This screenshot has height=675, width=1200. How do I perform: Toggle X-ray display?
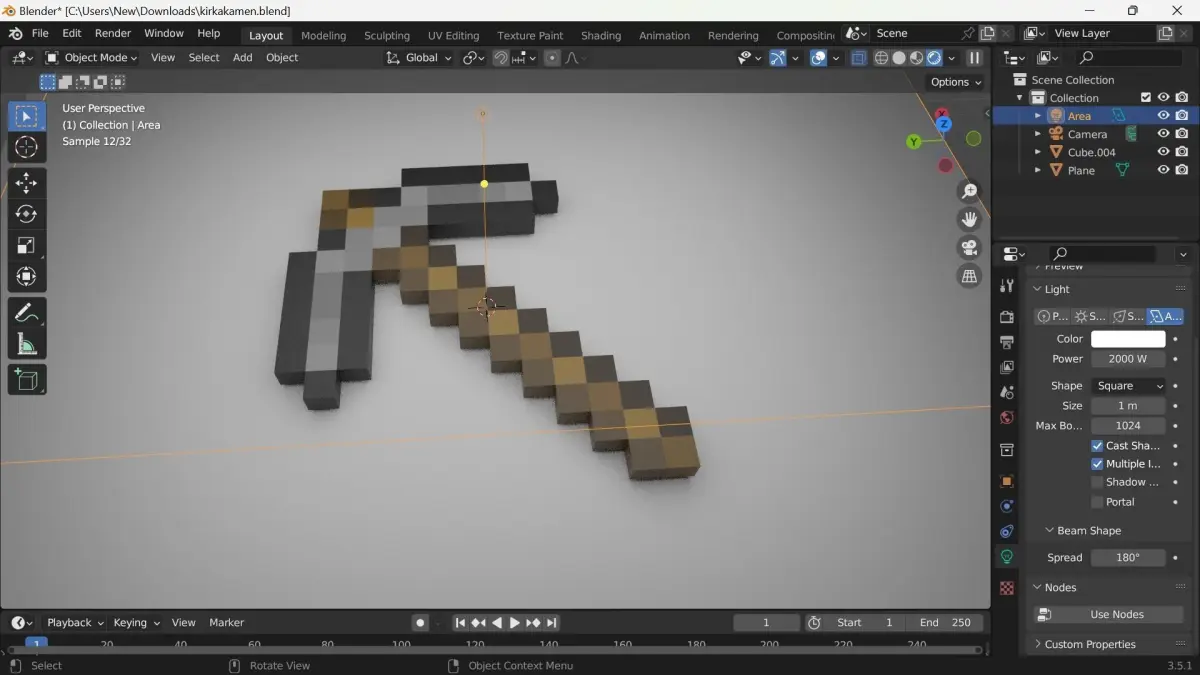coord(858,58)
